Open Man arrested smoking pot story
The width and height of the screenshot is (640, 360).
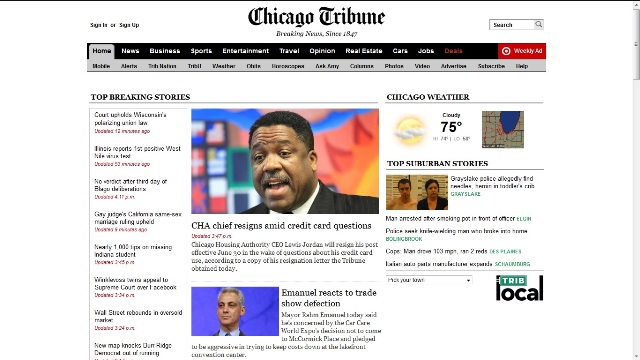click(450, 219)
